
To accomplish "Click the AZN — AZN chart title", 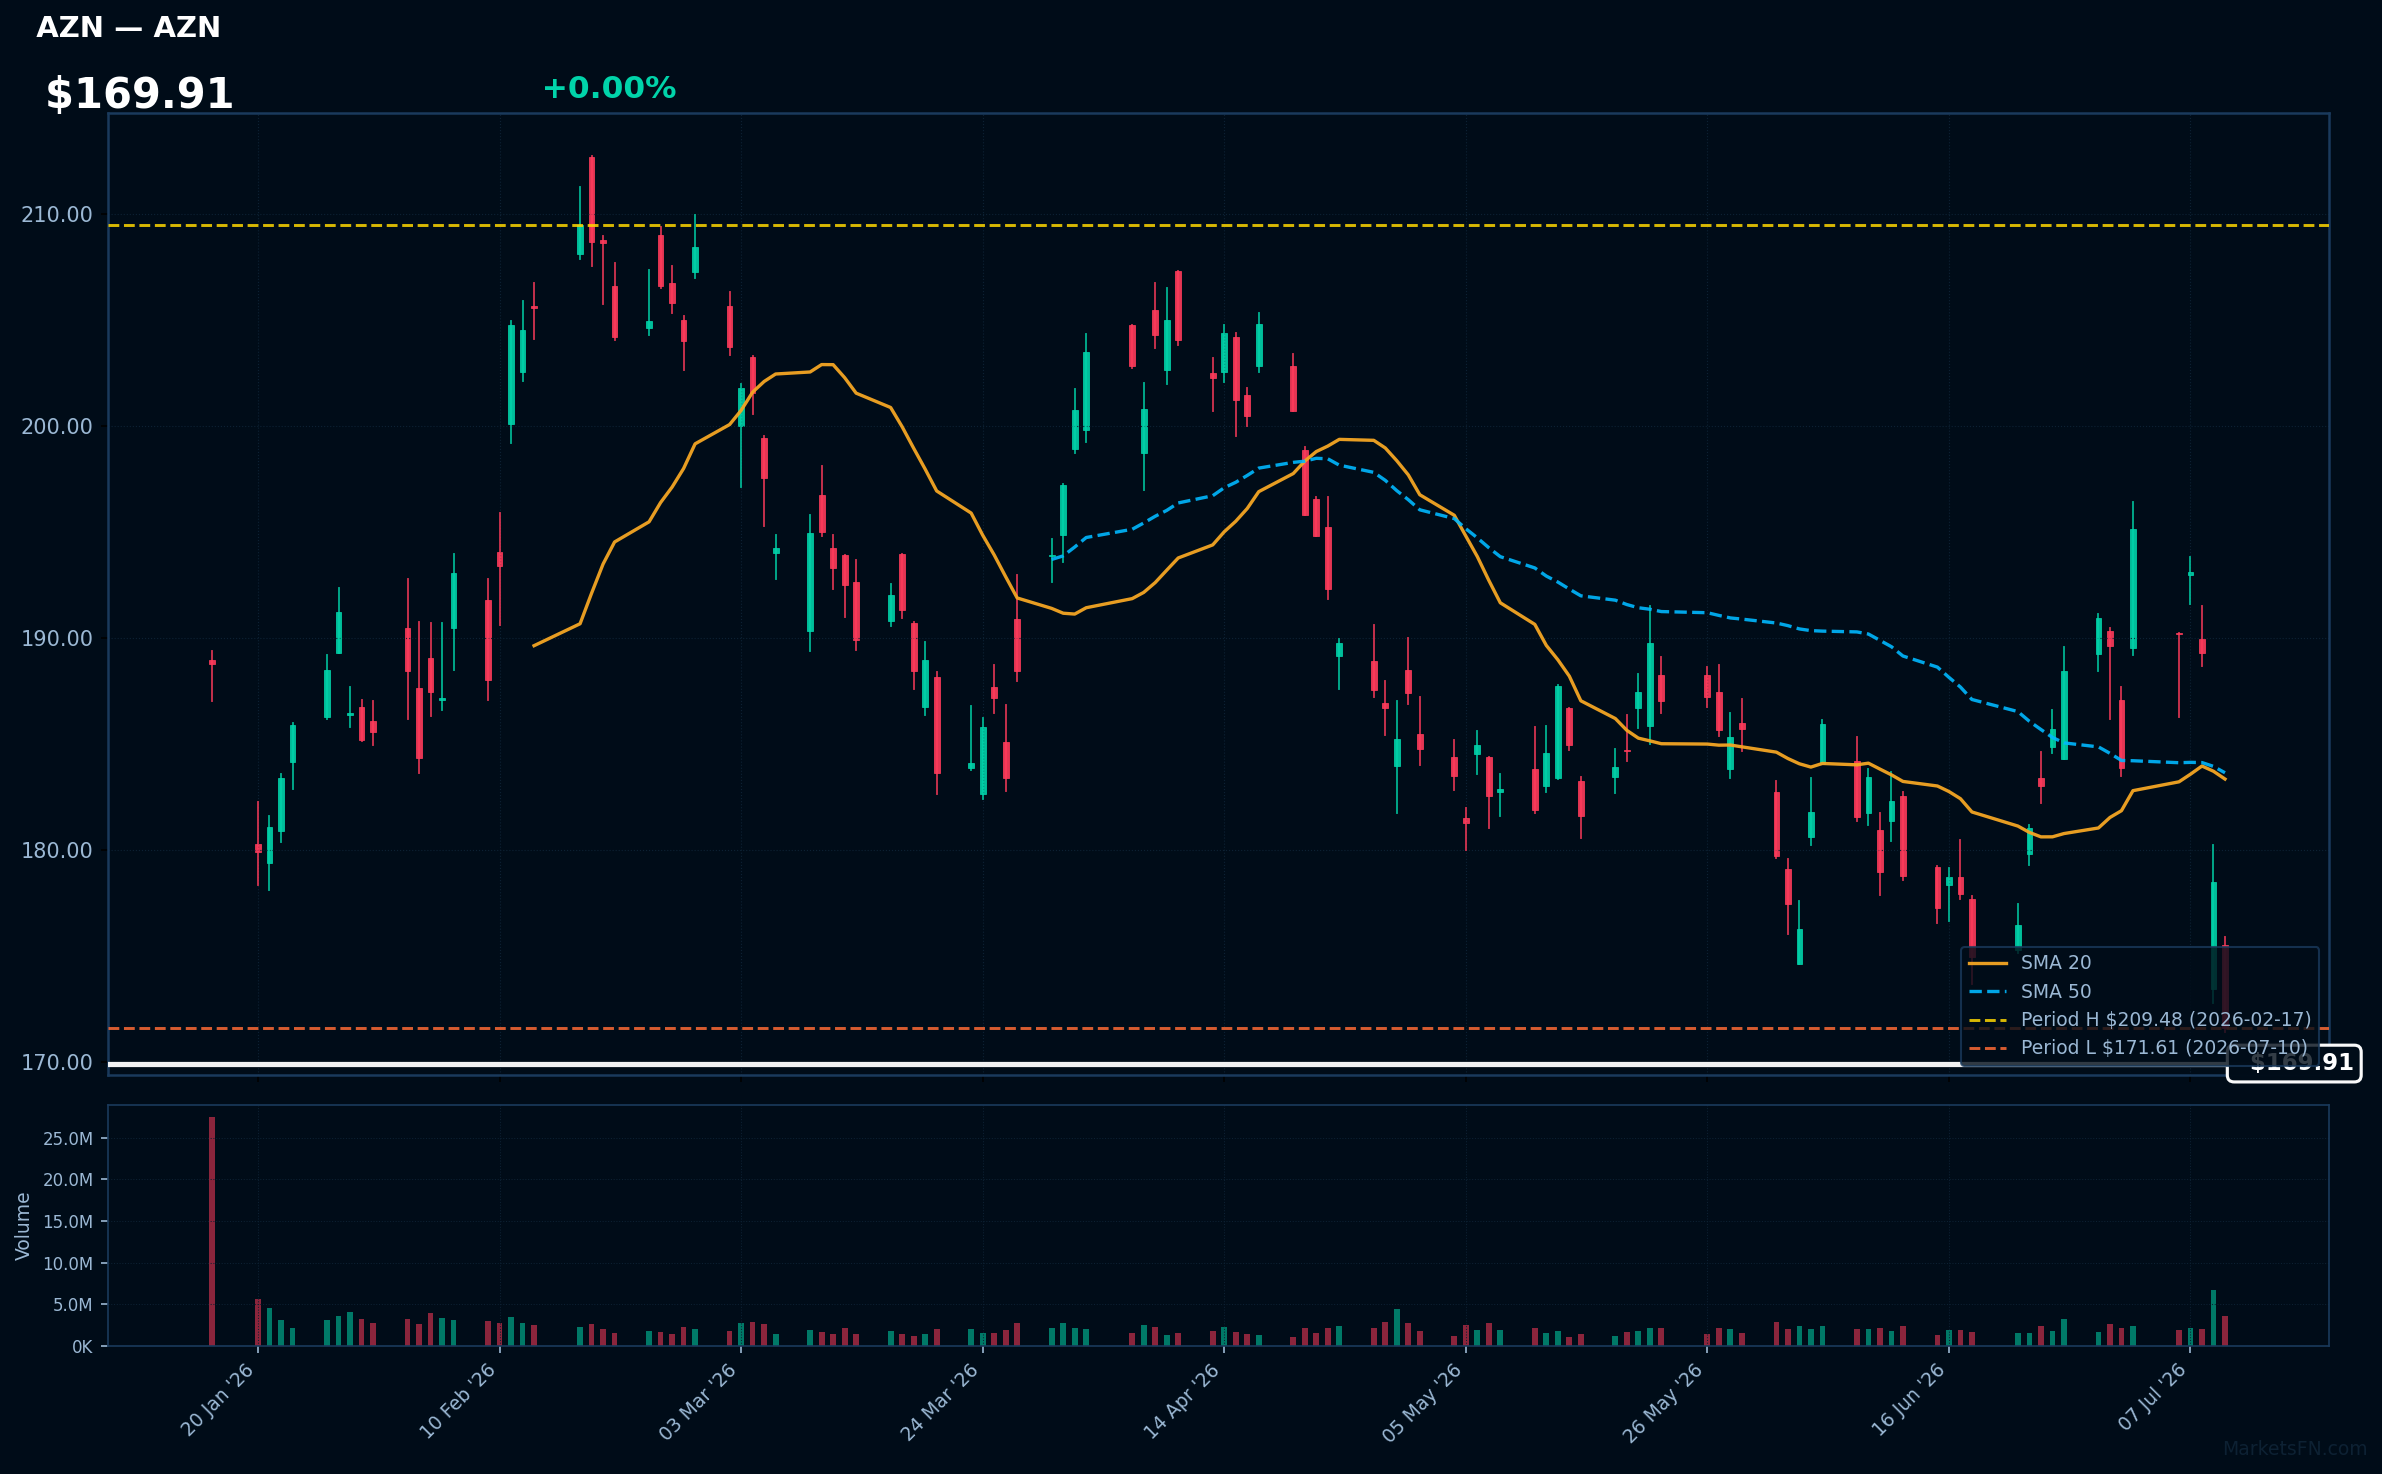I will coord(128,28).
